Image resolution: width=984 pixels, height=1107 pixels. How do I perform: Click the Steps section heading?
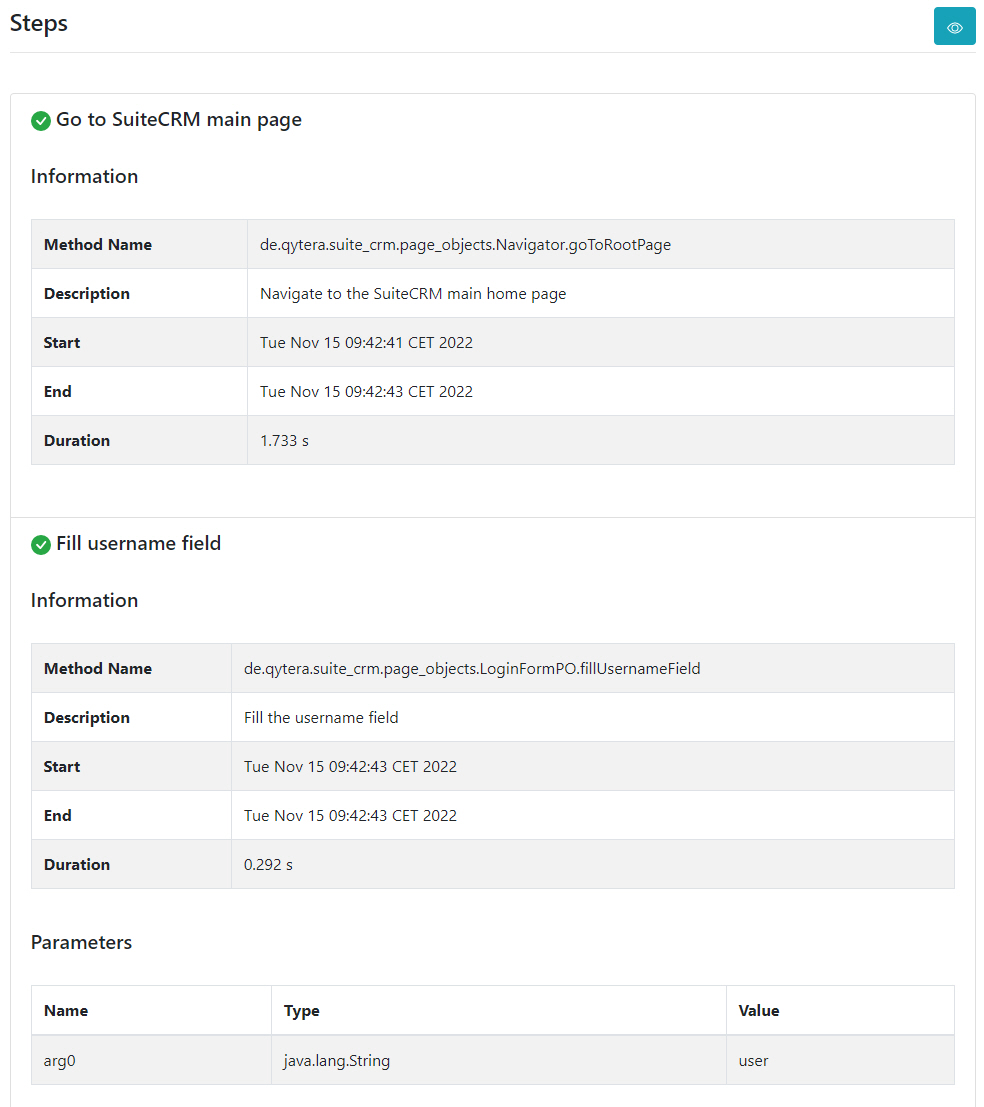pyautogui.click(x=39, y=23)
